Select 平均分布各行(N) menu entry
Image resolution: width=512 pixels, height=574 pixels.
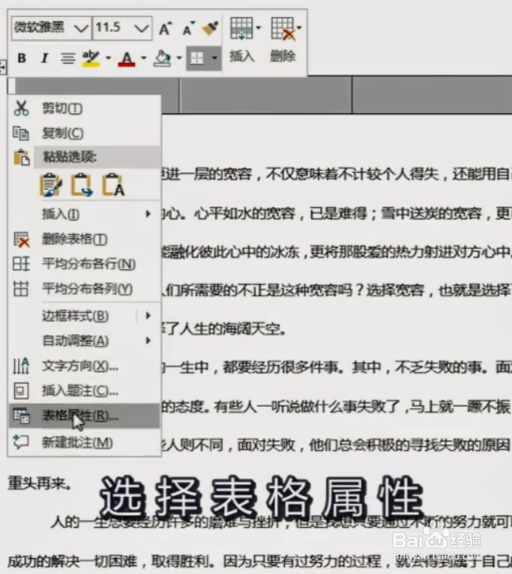tap(84, 264)
